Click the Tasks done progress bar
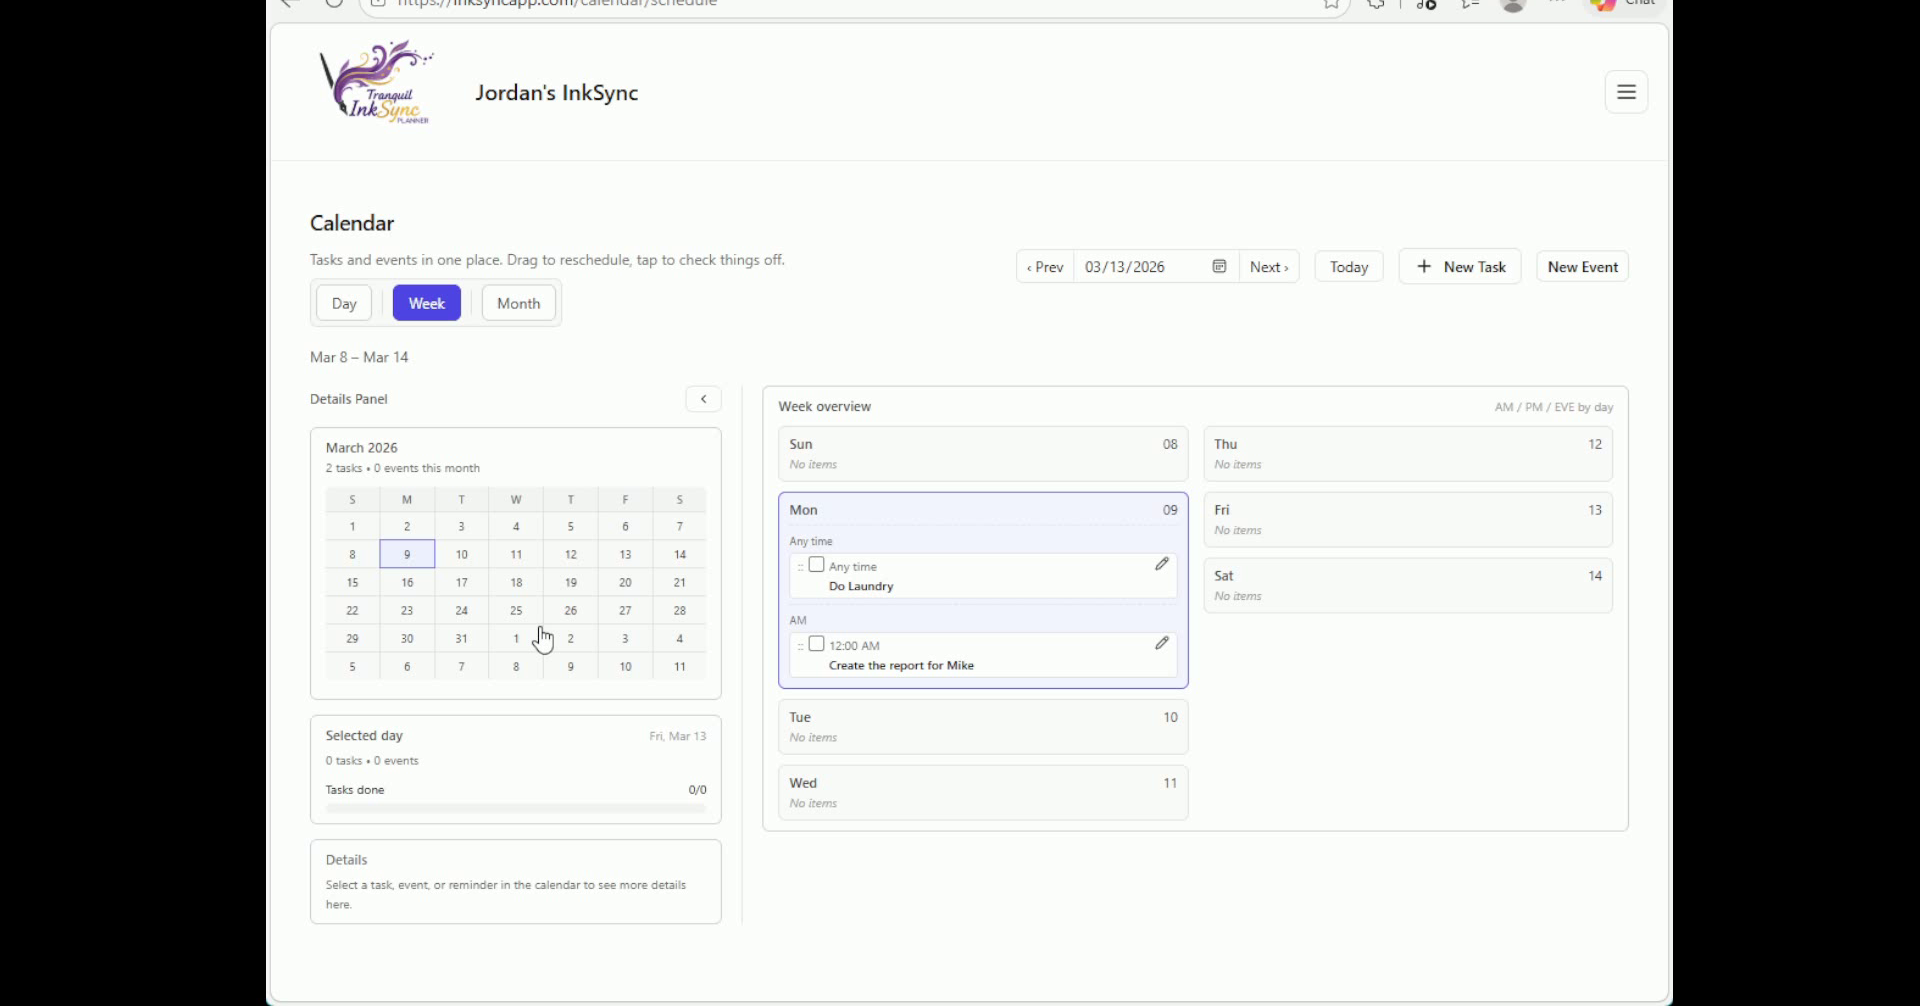The image size is (1920, 1006). click(515, 808)
